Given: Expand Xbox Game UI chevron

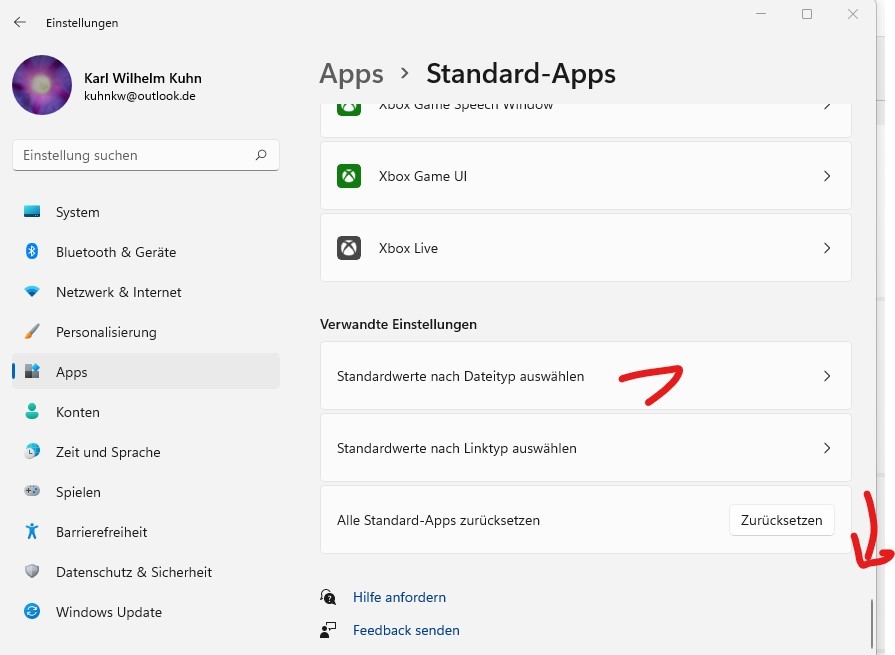Looking at the screenshot, I should point(826,176).
